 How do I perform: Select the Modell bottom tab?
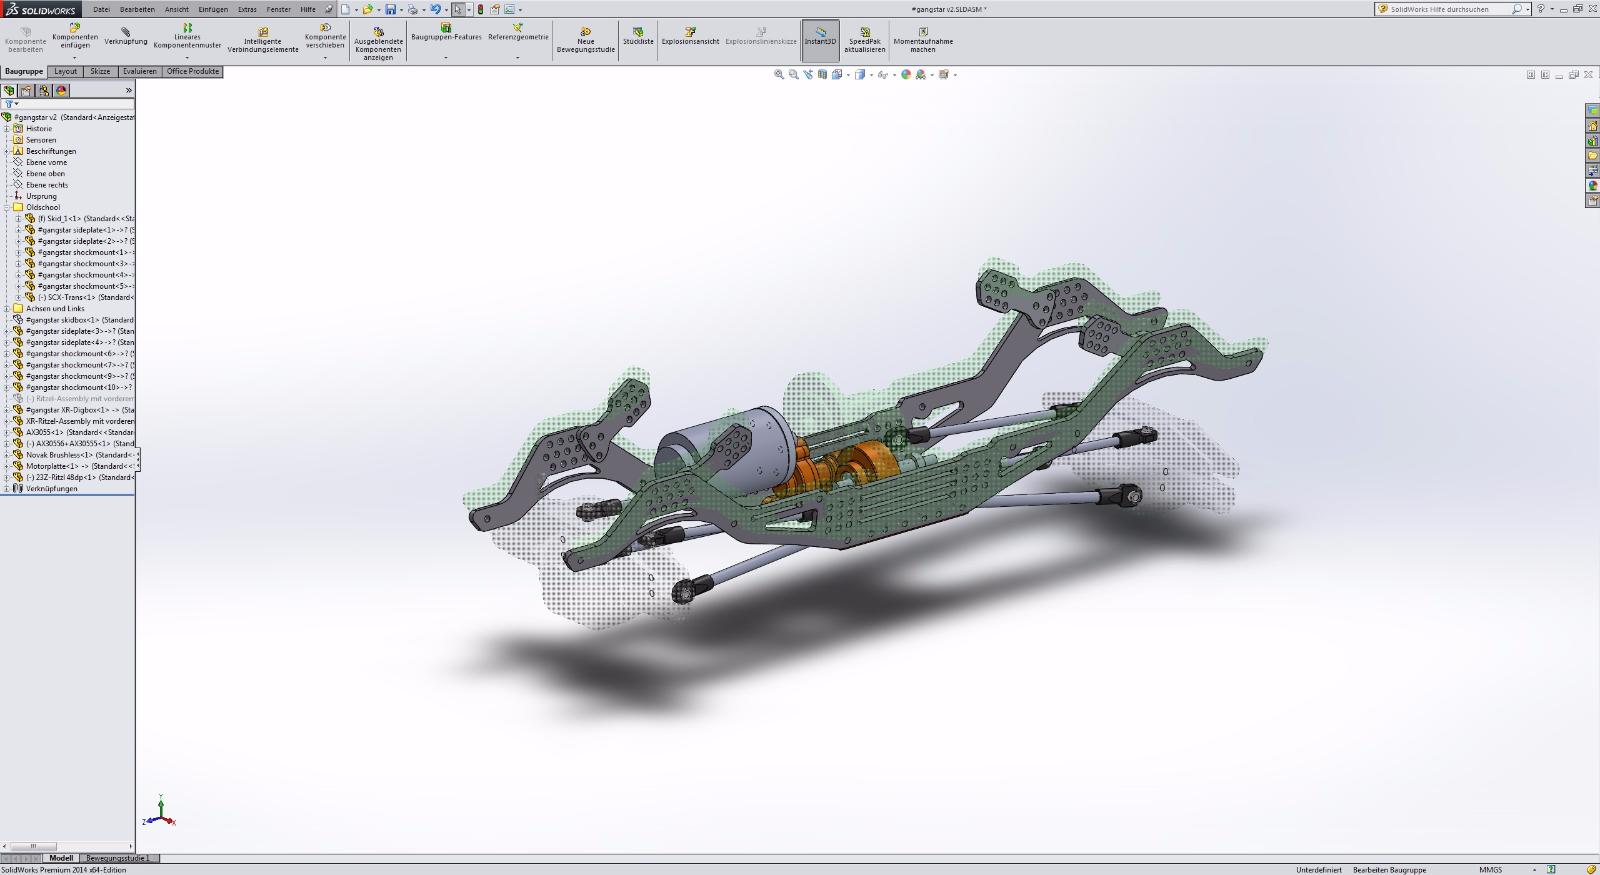point(61,858)
